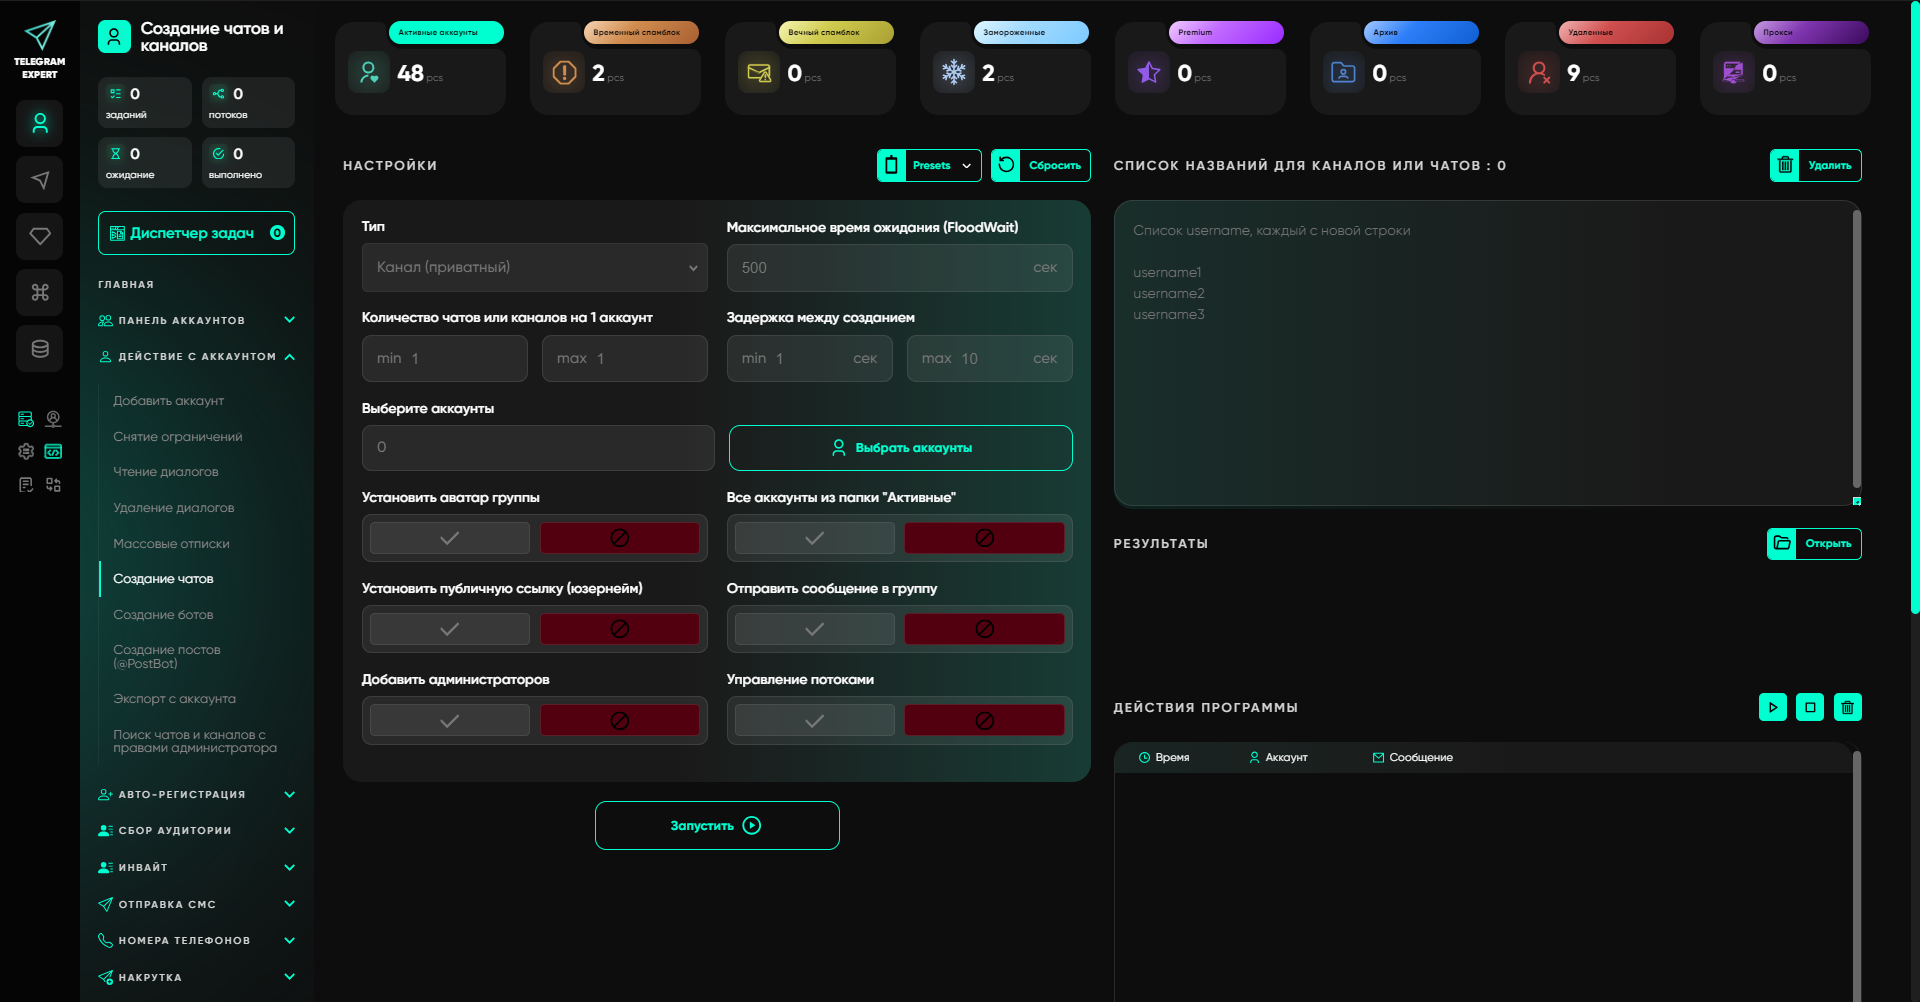Open the command-key icon in left sidebar
Viewport: 1920px width, 1002px height.
(x=40, y=292)
